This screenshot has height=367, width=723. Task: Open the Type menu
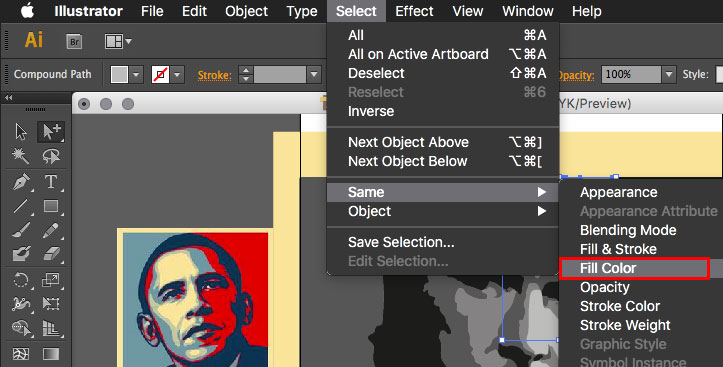[302, 11]
